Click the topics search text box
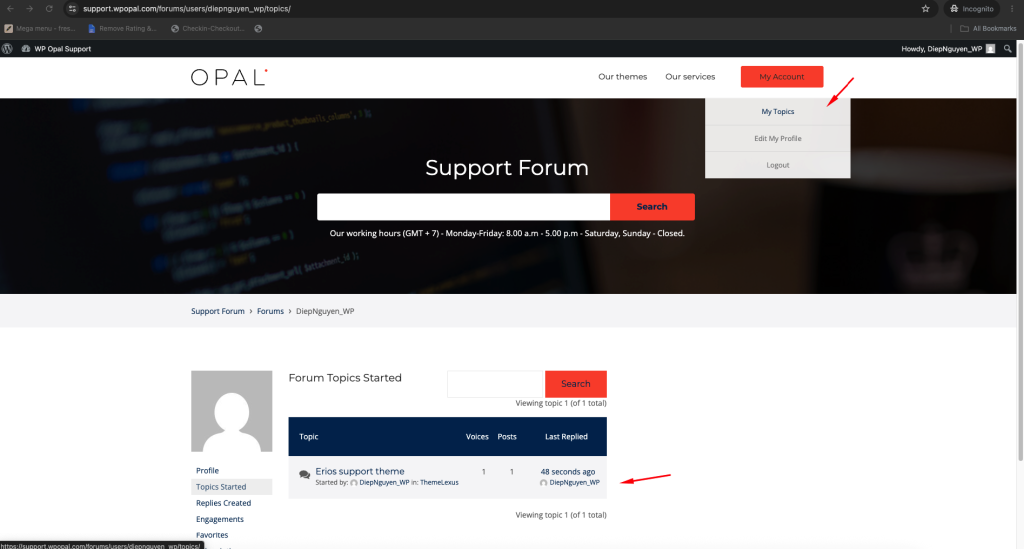 [x=495, y=384]
